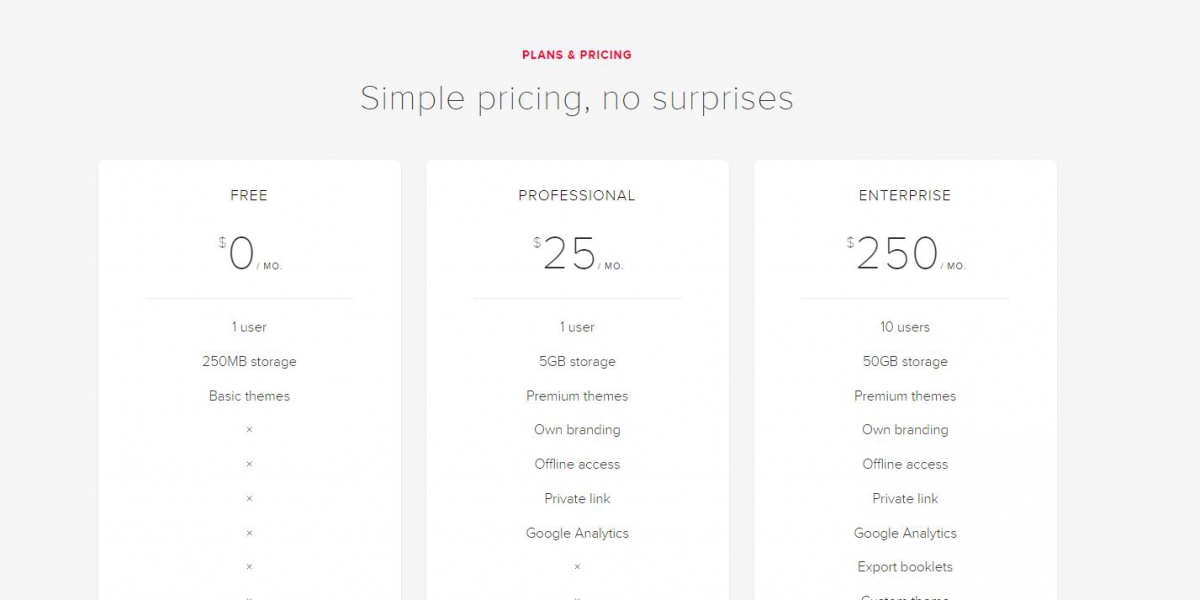Click the 'Export booklets' feature
This screenshot has width=1200, height=600.
[x=905, y=567]
